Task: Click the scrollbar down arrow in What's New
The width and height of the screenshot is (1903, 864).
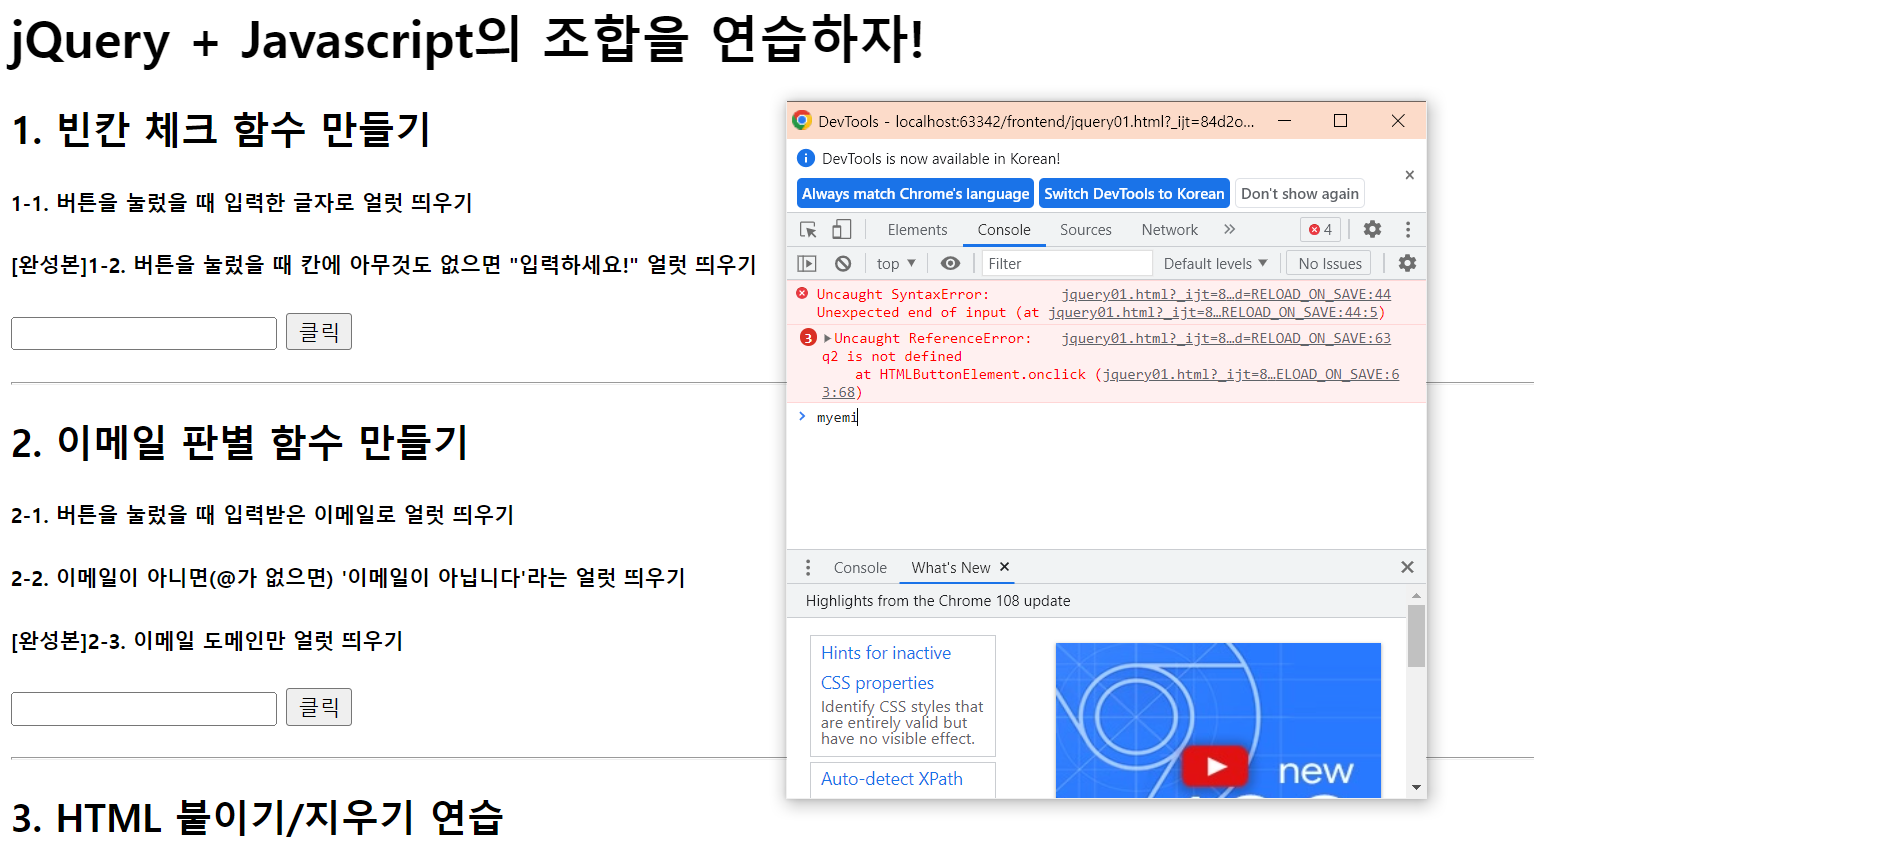Action: [x=1416, y=787]
